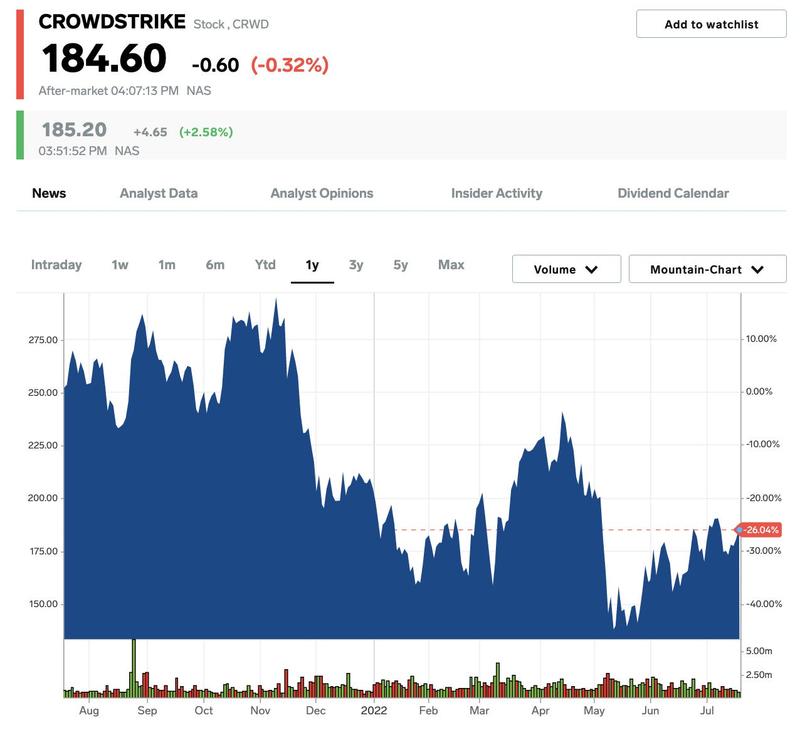
Task: Click the 185.20 closing price
Action: pos(74,130)
